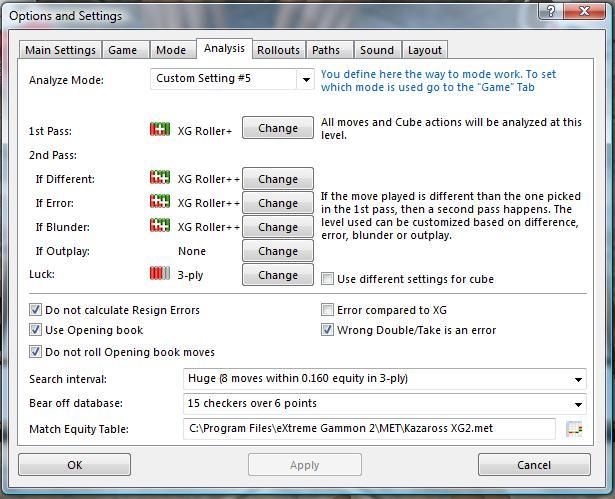This screenshot has height=499, width=615.
Task: Toggle Wrong Double/Take is an error
Action: (x=328, y=330)
